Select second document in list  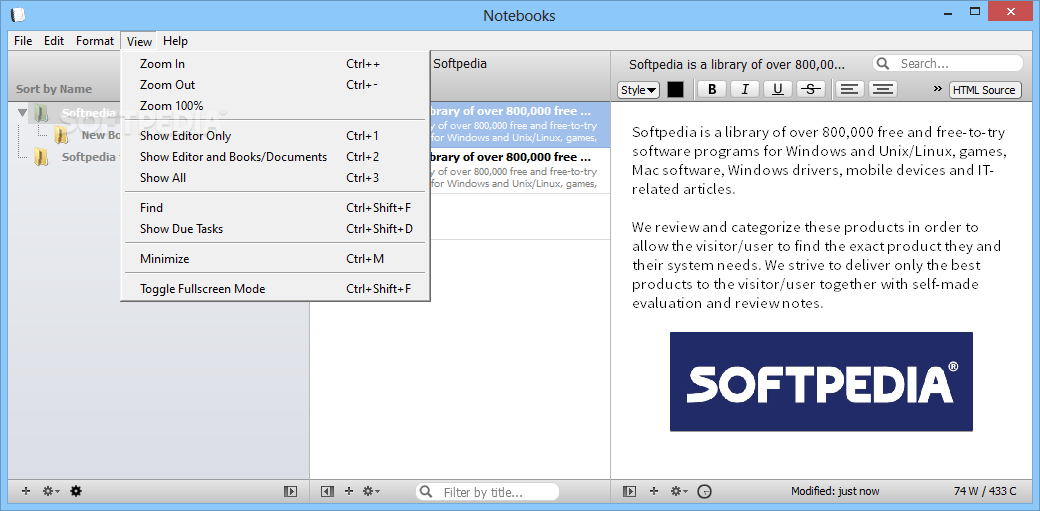click(x=519, y=171)
